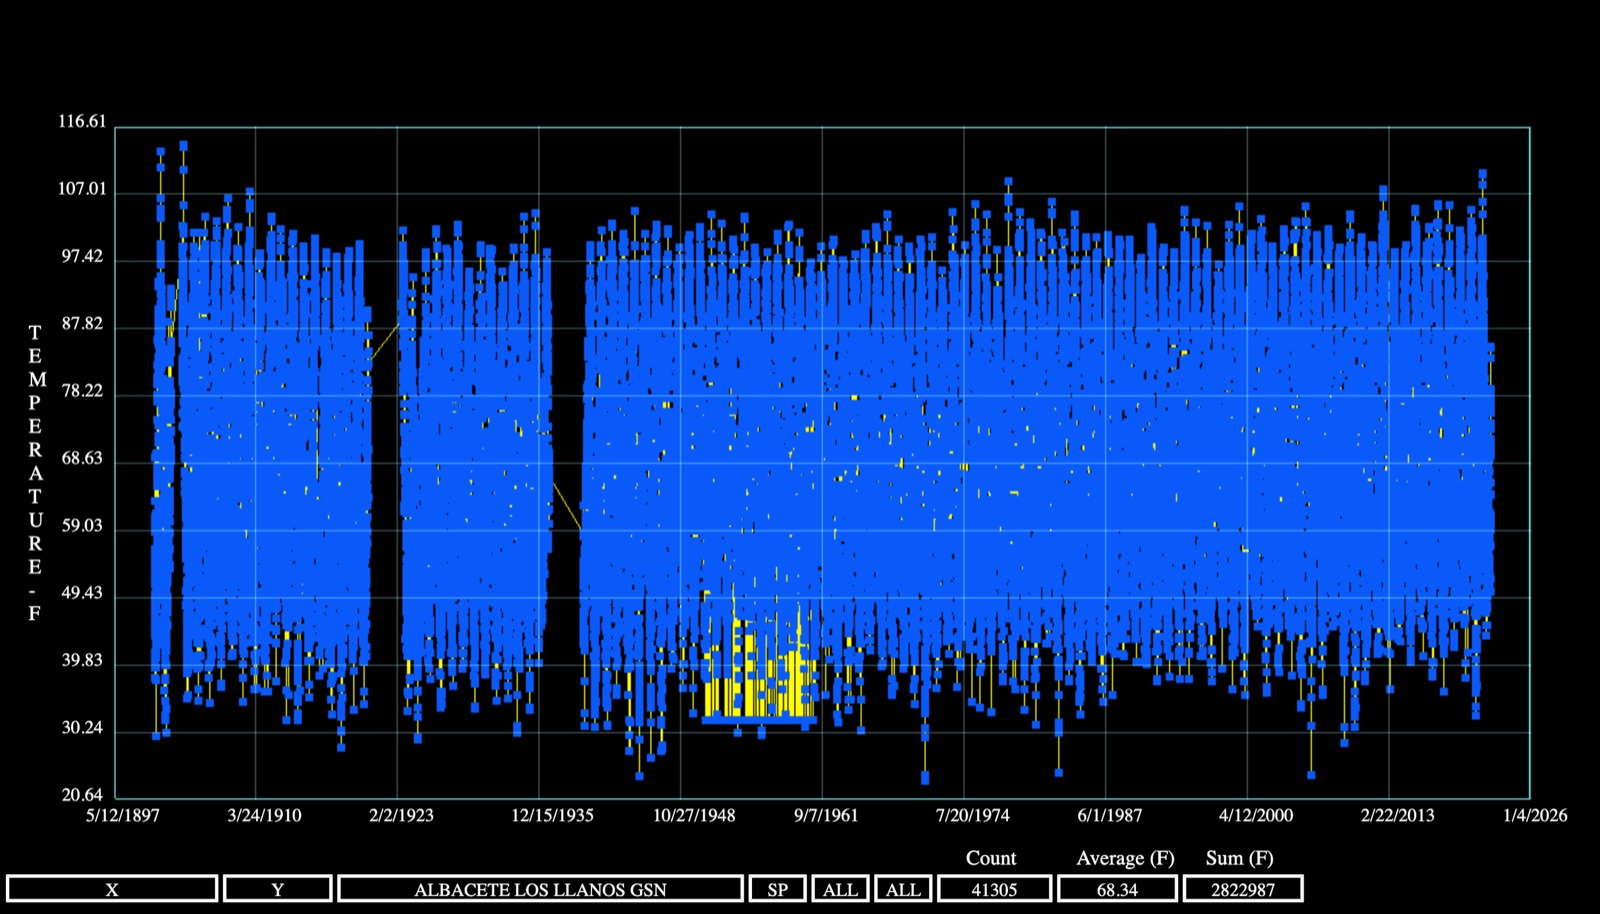
Task: Click the Average (F) label
Action: (x=1125, y=858)
